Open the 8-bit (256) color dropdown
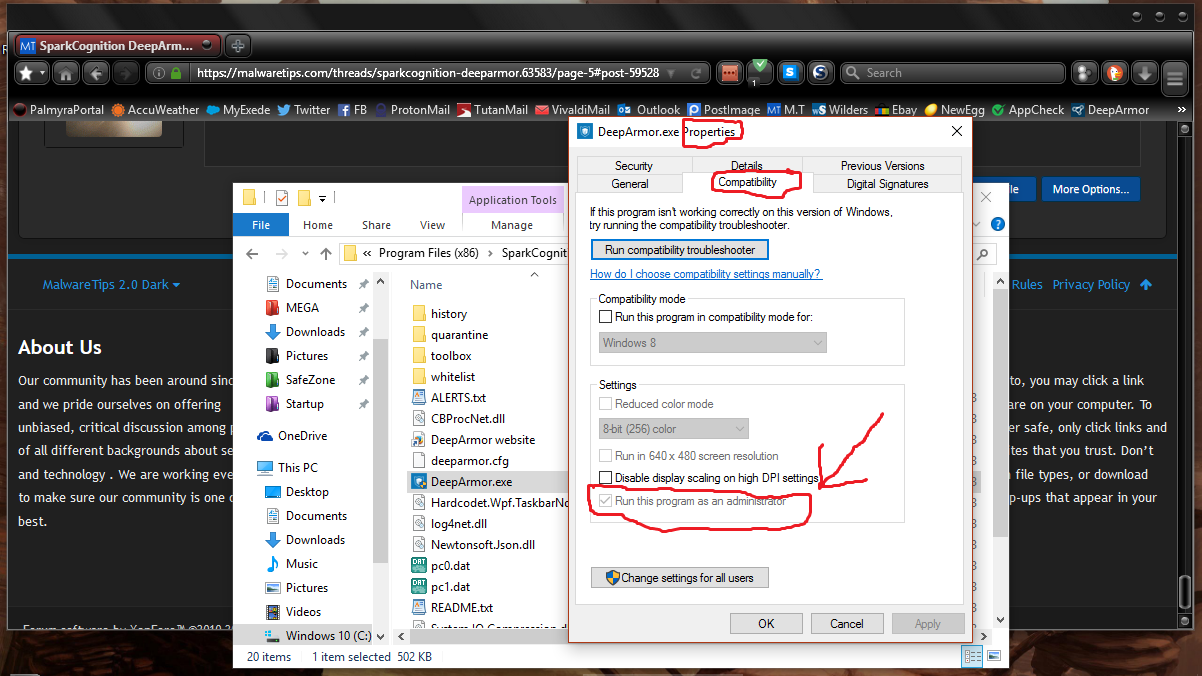Screen dimensions: 1202x676 (x=673, y=429)
